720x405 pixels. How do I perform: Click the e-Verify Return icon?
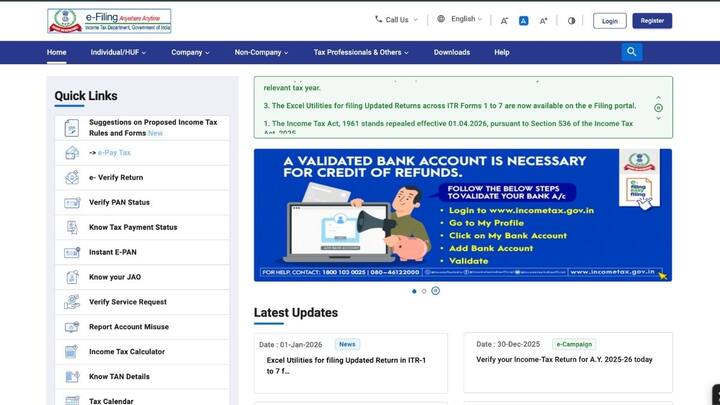72,177
